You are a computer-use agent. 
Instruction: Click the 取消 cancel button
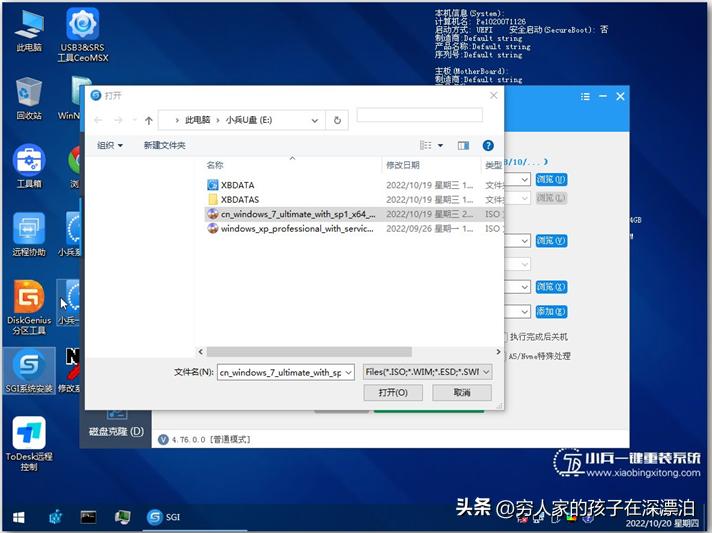462,393
